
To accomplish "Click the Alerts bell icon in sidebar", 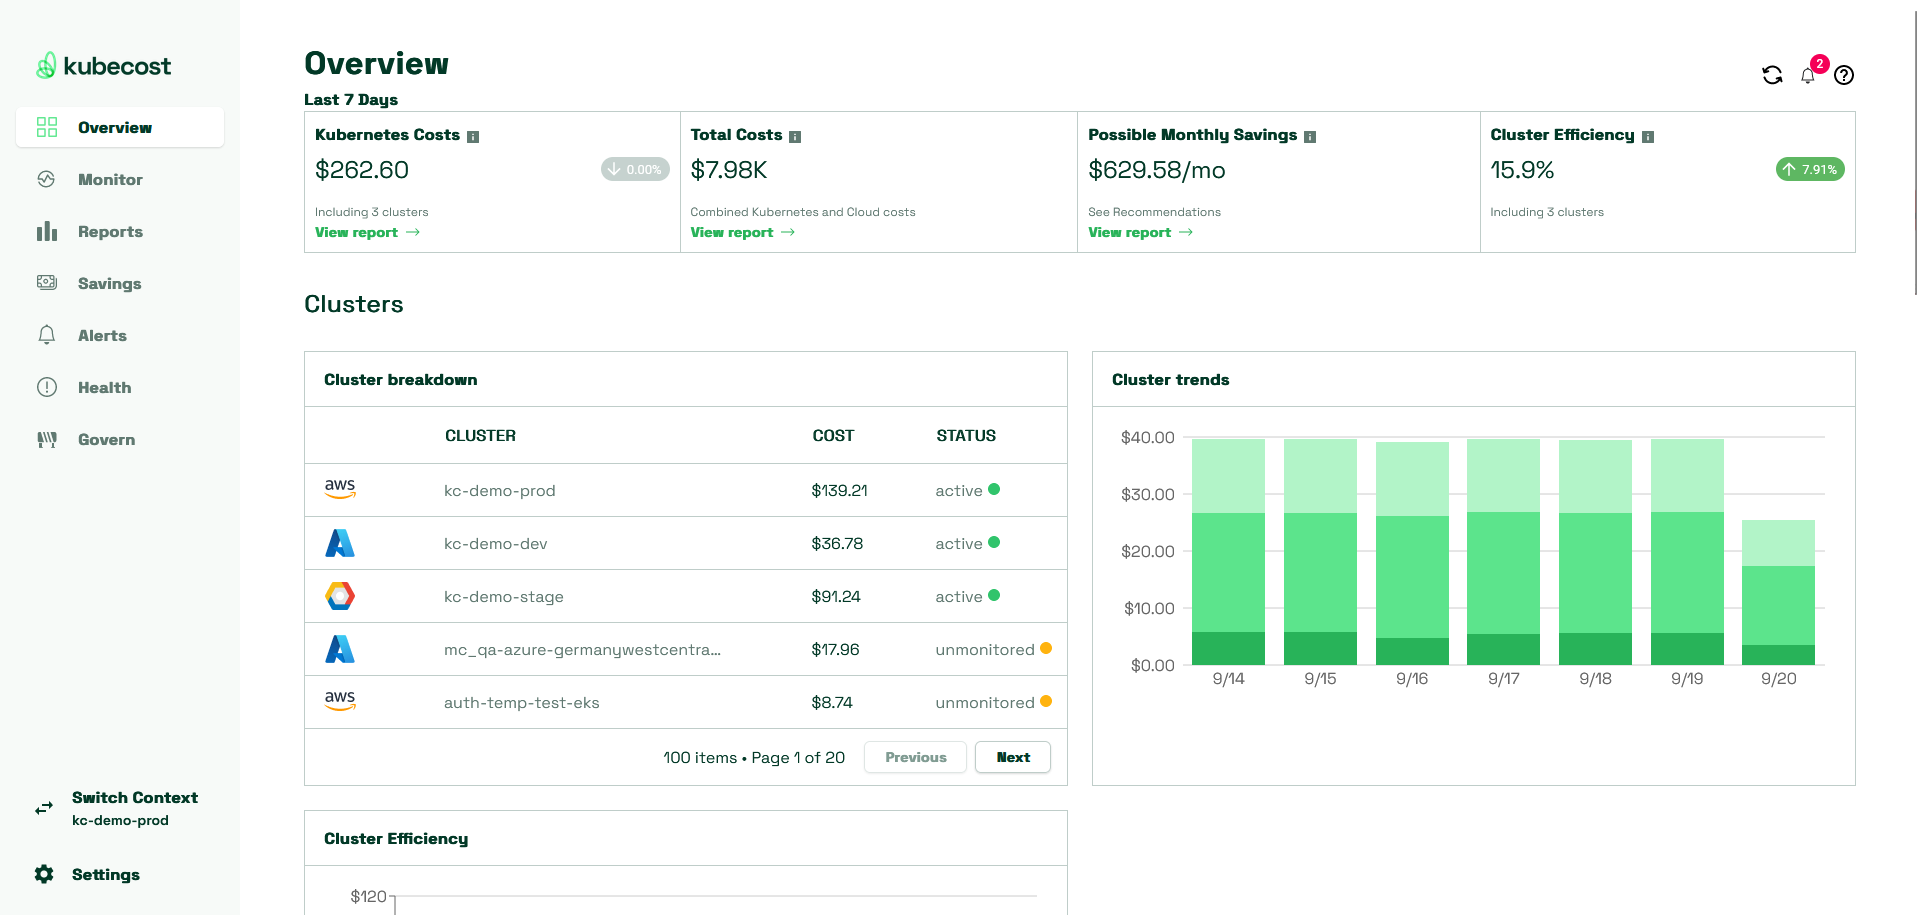I will click(x=47, y=335).
